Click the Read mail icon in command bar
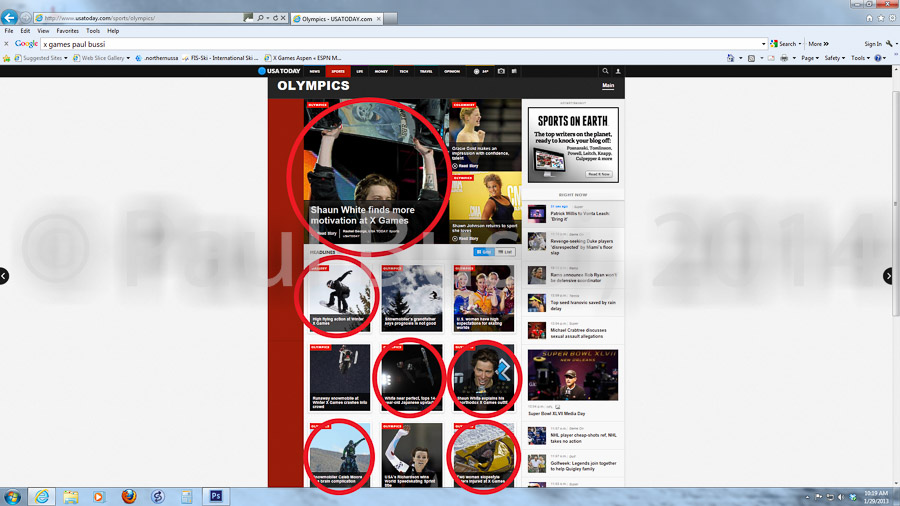The image size is (900, 506). [x=771, y=58]
